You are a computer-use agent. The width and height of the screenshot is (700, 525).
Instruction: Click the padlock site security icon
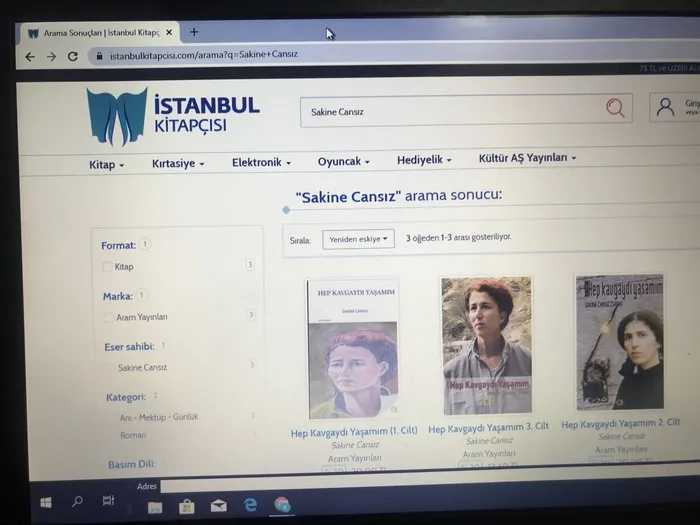(x=100, y=56)
